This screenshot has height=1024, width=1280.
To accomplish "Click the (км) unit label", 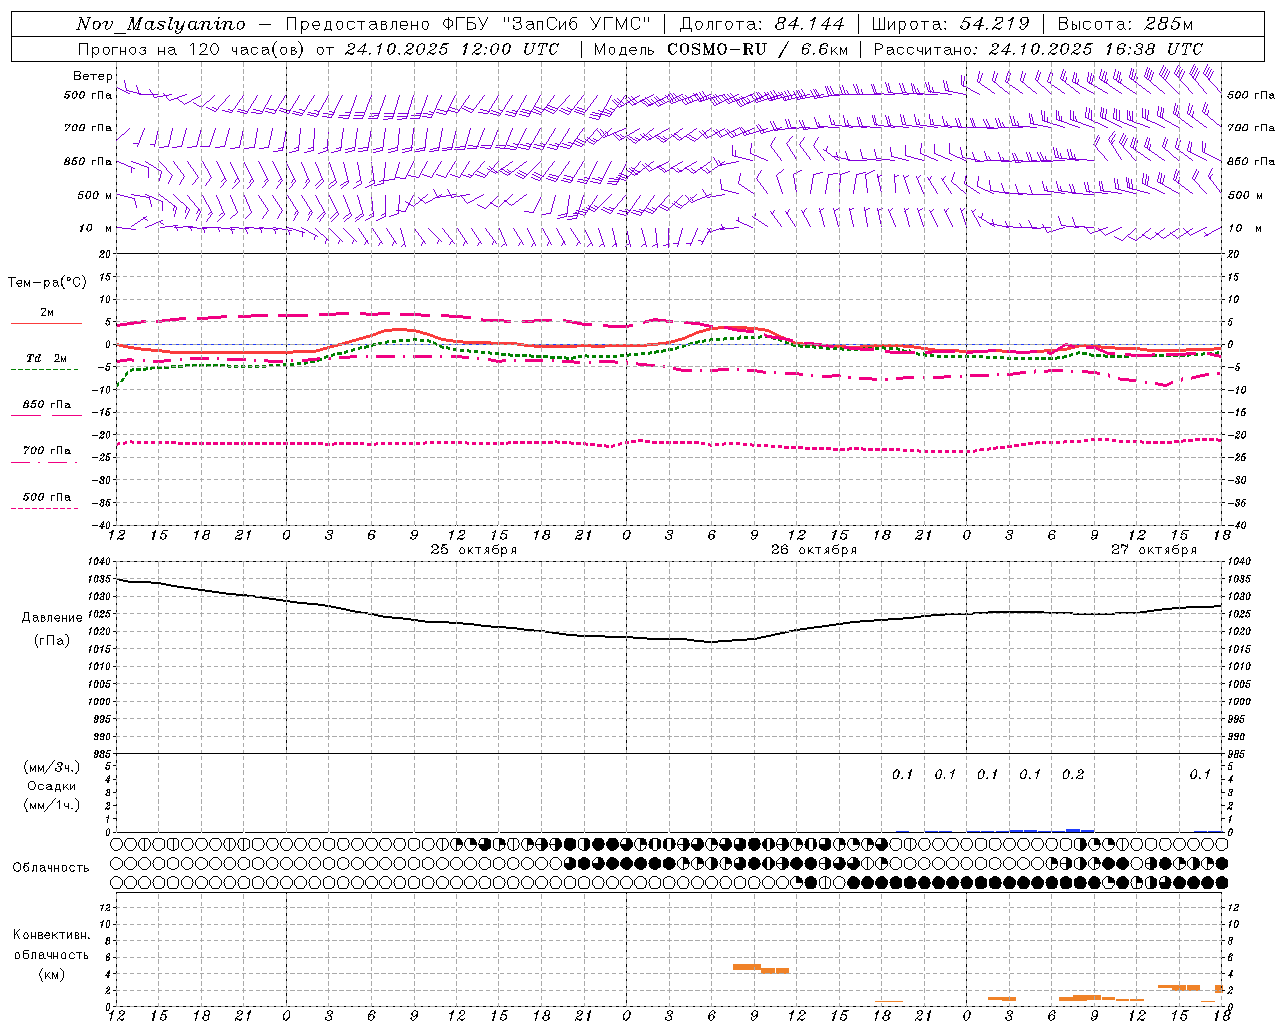I will (x=51, y=974).
